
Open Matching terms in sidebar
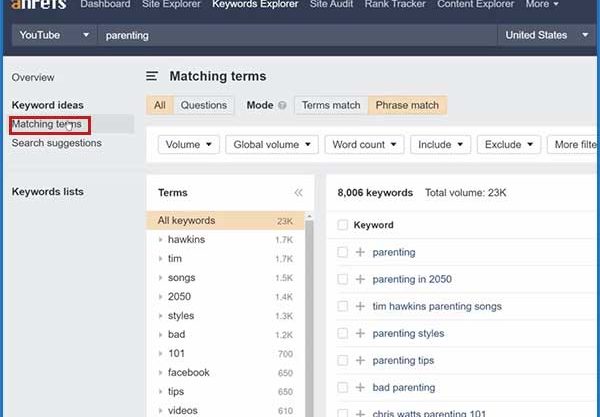click(x=47, y=124)
